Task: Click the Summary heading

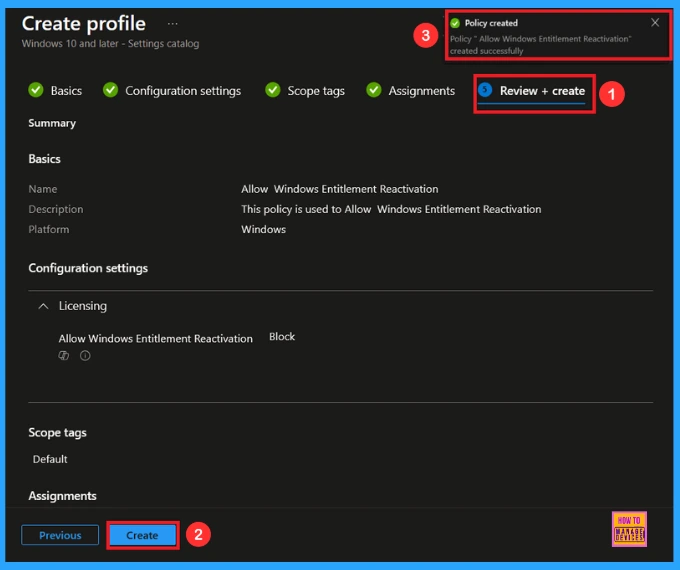Action: (52, 123)
